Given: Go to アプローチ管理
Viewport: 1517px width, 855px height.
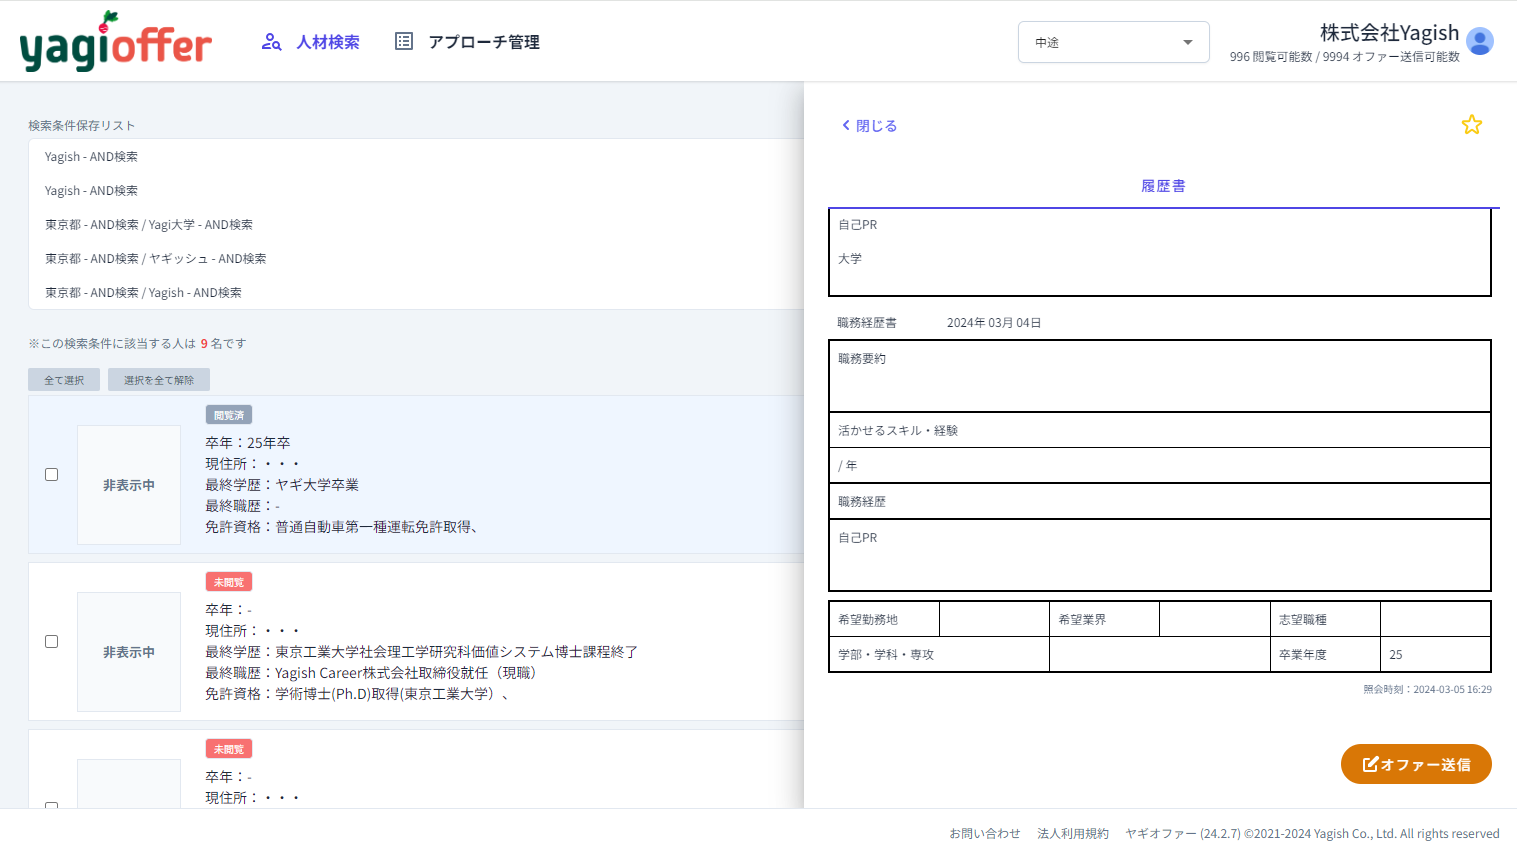Looking at the screenshot, I should coord(483,42).
